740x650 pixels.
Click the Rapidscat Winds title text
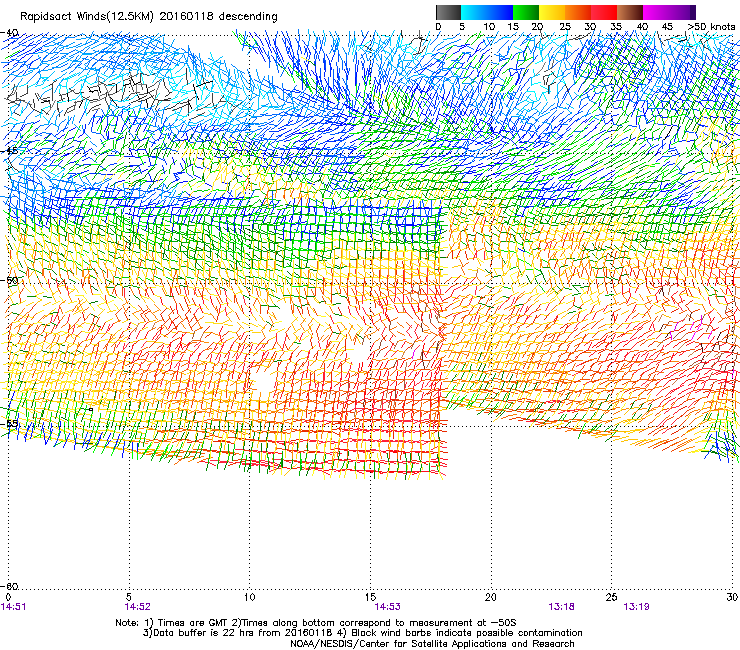coord(149,17)
